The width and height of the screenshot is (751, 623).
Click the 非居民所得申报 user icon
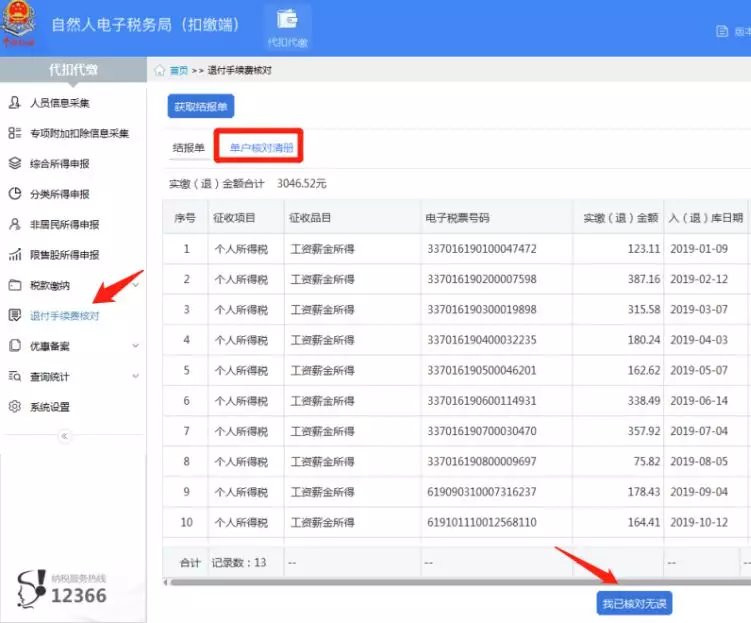[15, 224]
